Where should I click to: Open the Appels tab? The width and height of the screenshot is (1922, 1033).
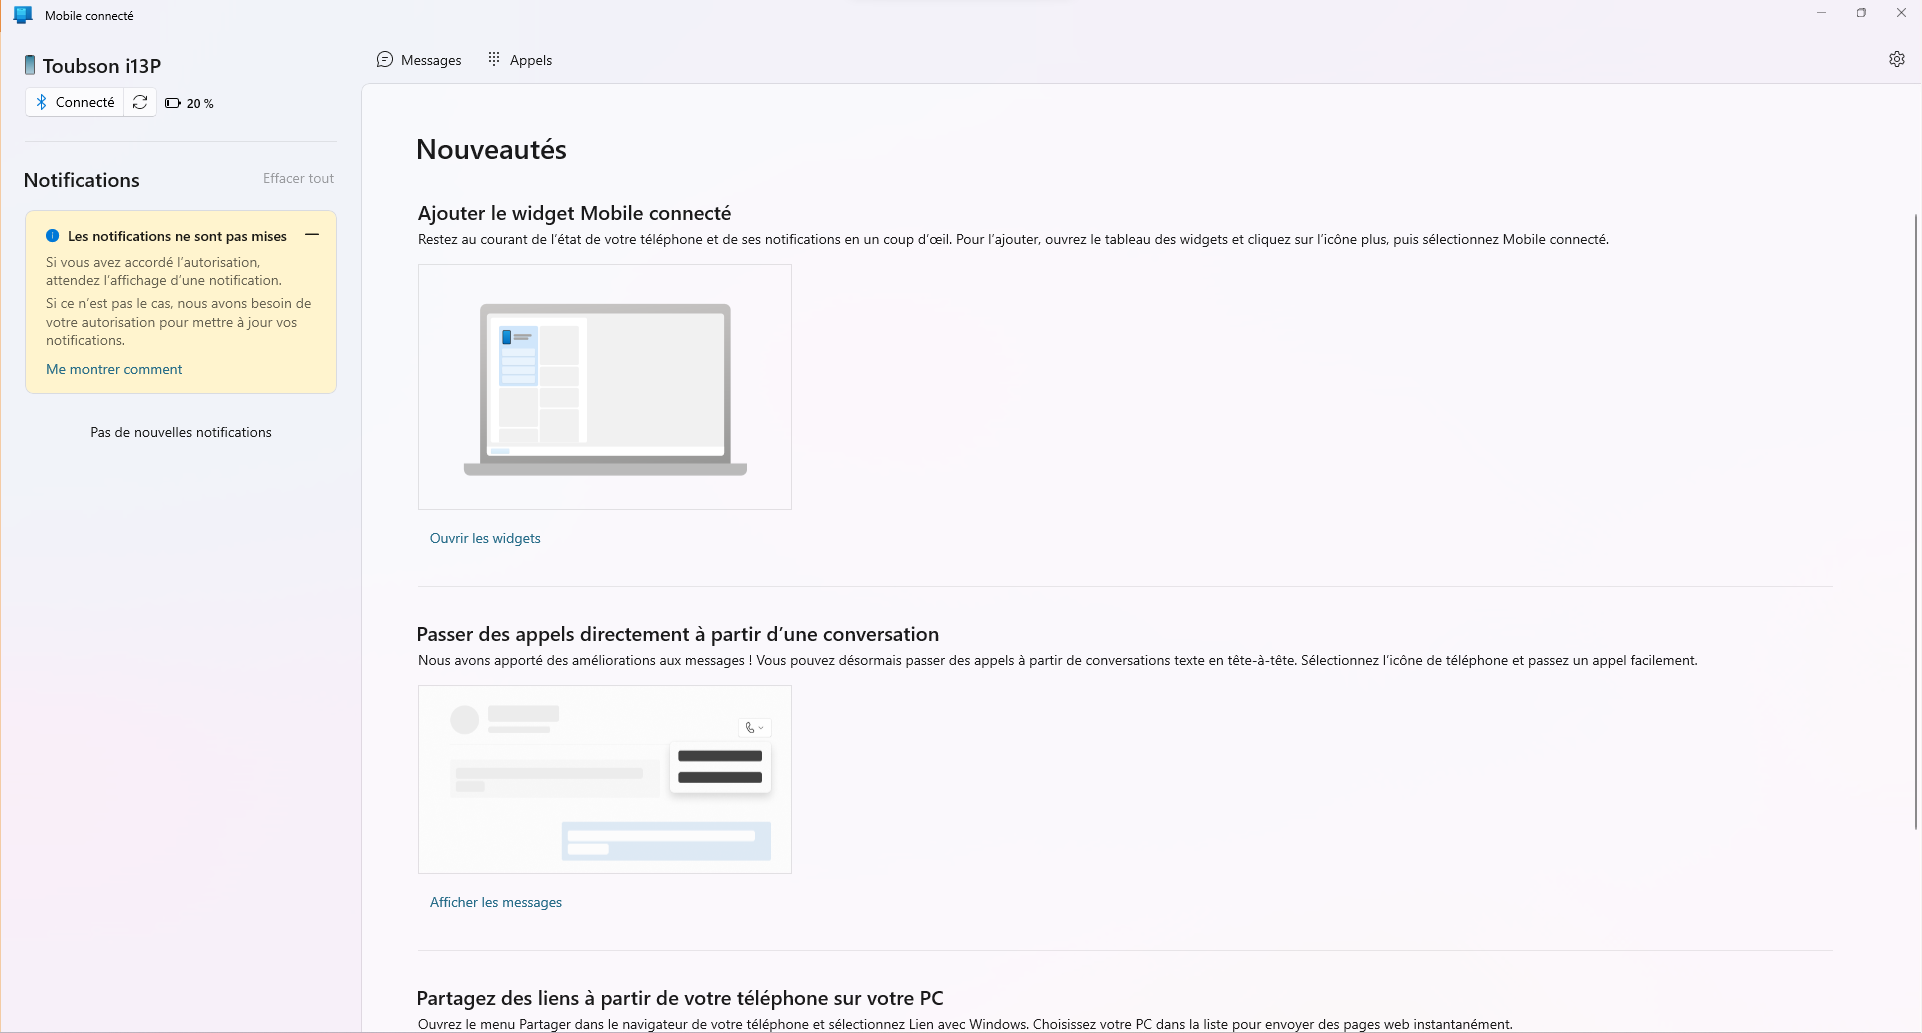click(x=519, y=60)
